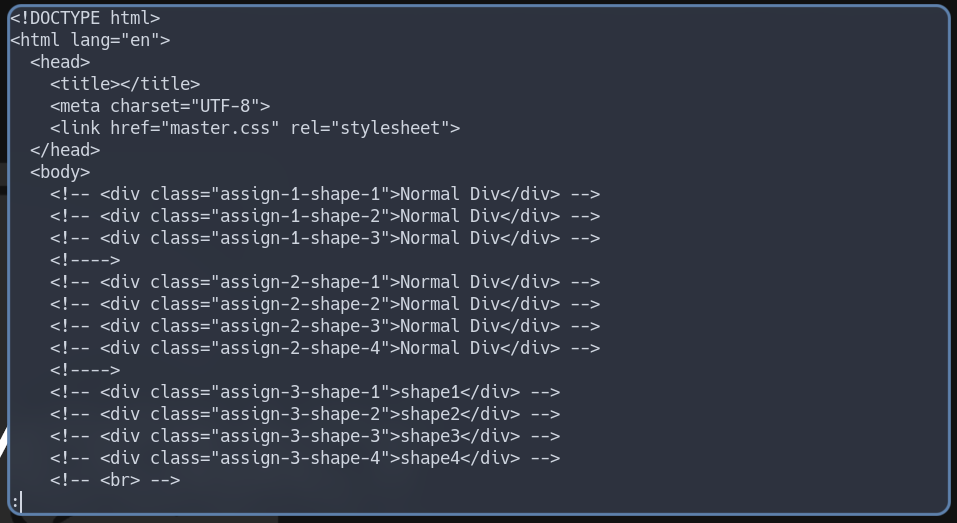
Task: Click the commented-out br tag line
Action: pyautogui.click(x=115, y=480)
